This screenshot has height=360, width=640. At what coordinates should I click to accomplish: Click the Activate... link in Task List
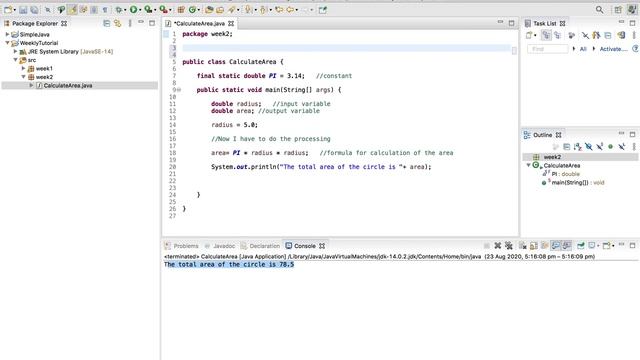pos(613,49)
